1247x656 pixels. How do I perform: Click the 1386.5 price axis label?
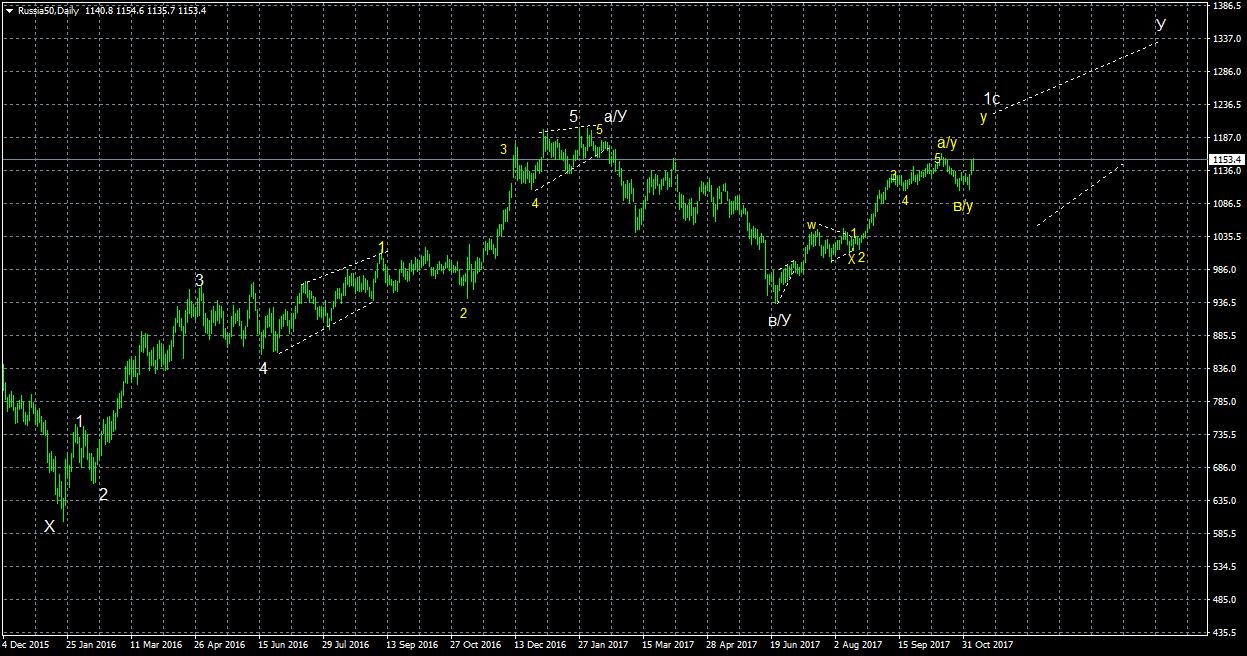click(1226, 6)
